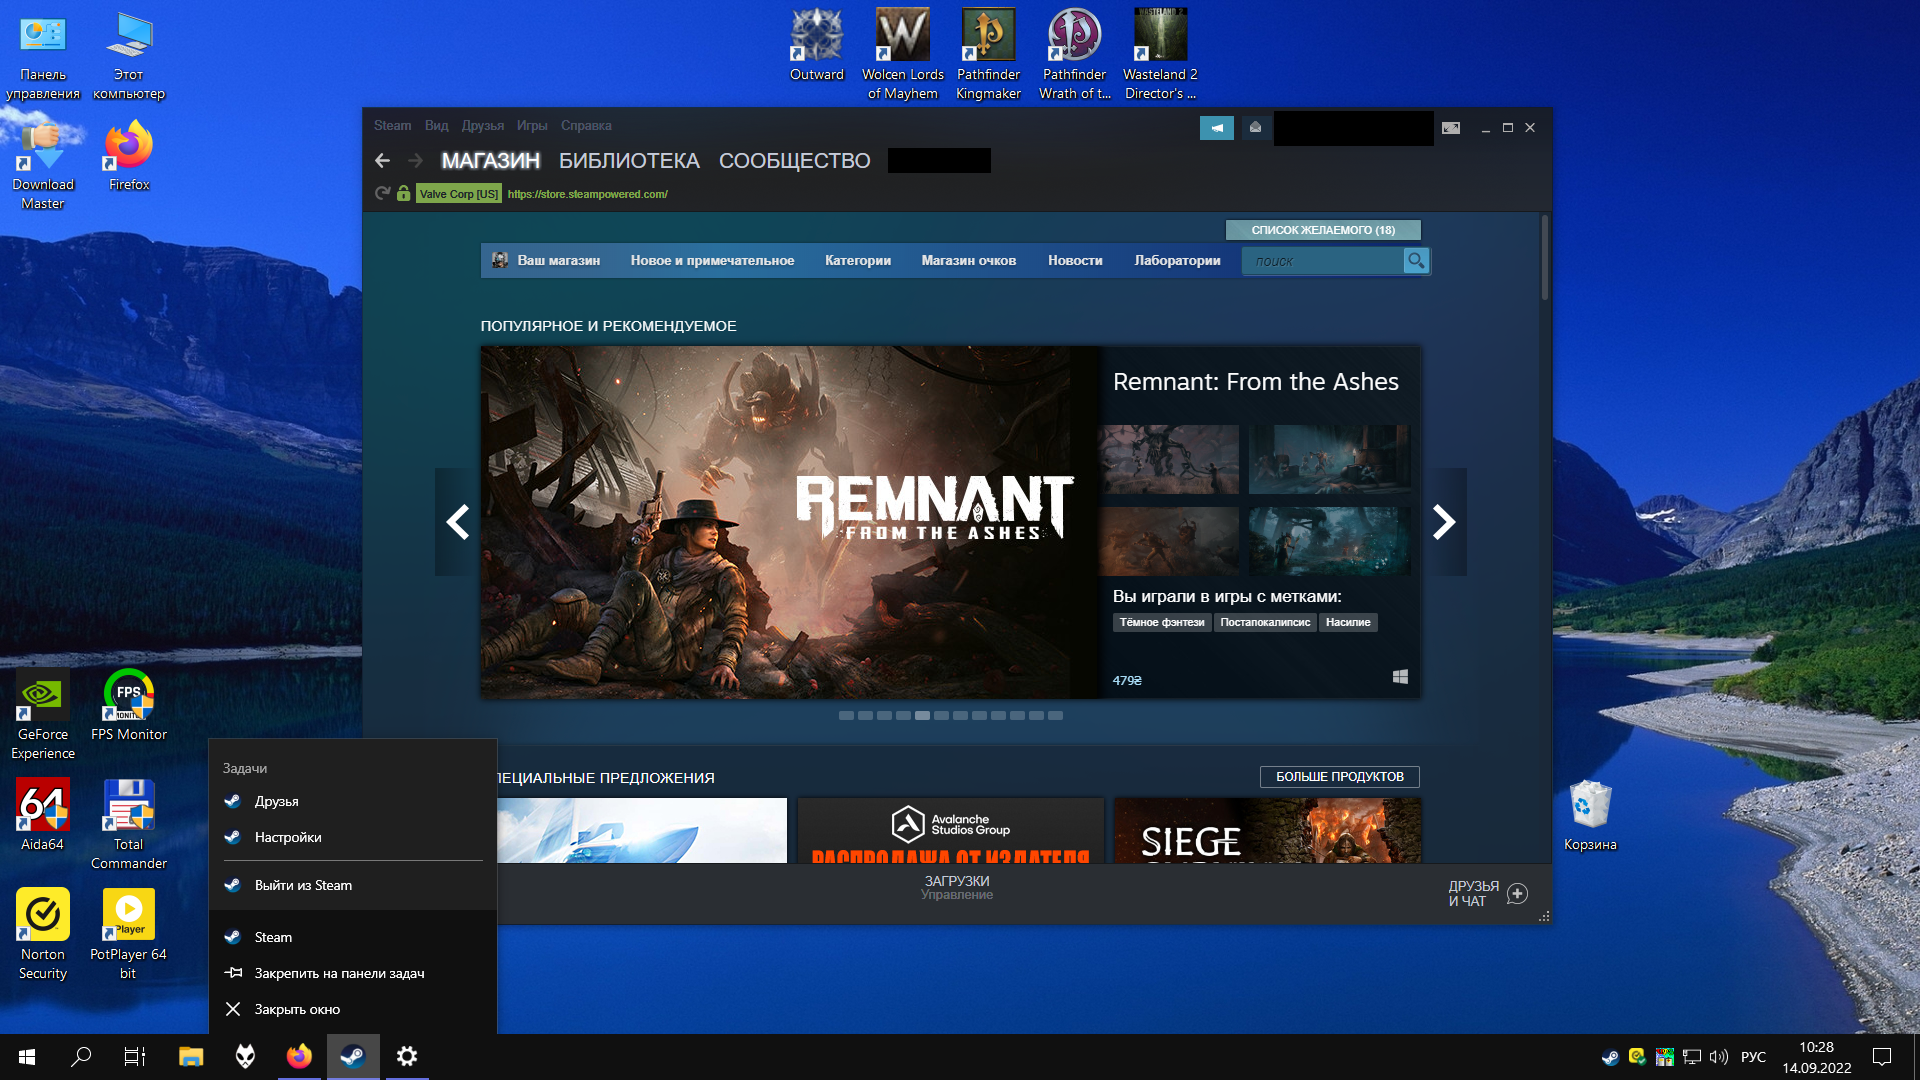The height and width of the screenshot is (1080, 1920).
Task: Open Outward desktop shortcut
Action: pyautogui.click(x=817, y=46)
